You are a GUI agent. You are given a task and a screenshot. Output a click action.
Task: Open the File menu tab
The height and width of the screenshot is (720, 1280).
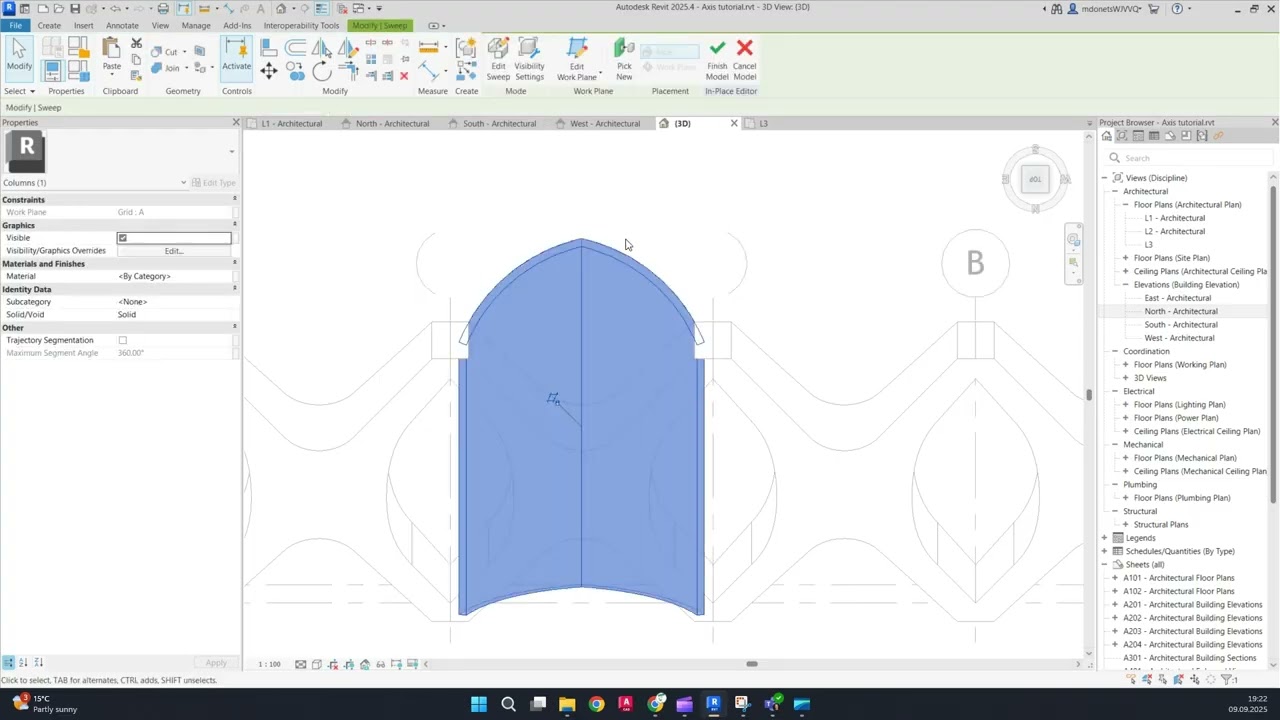(15, 25)
